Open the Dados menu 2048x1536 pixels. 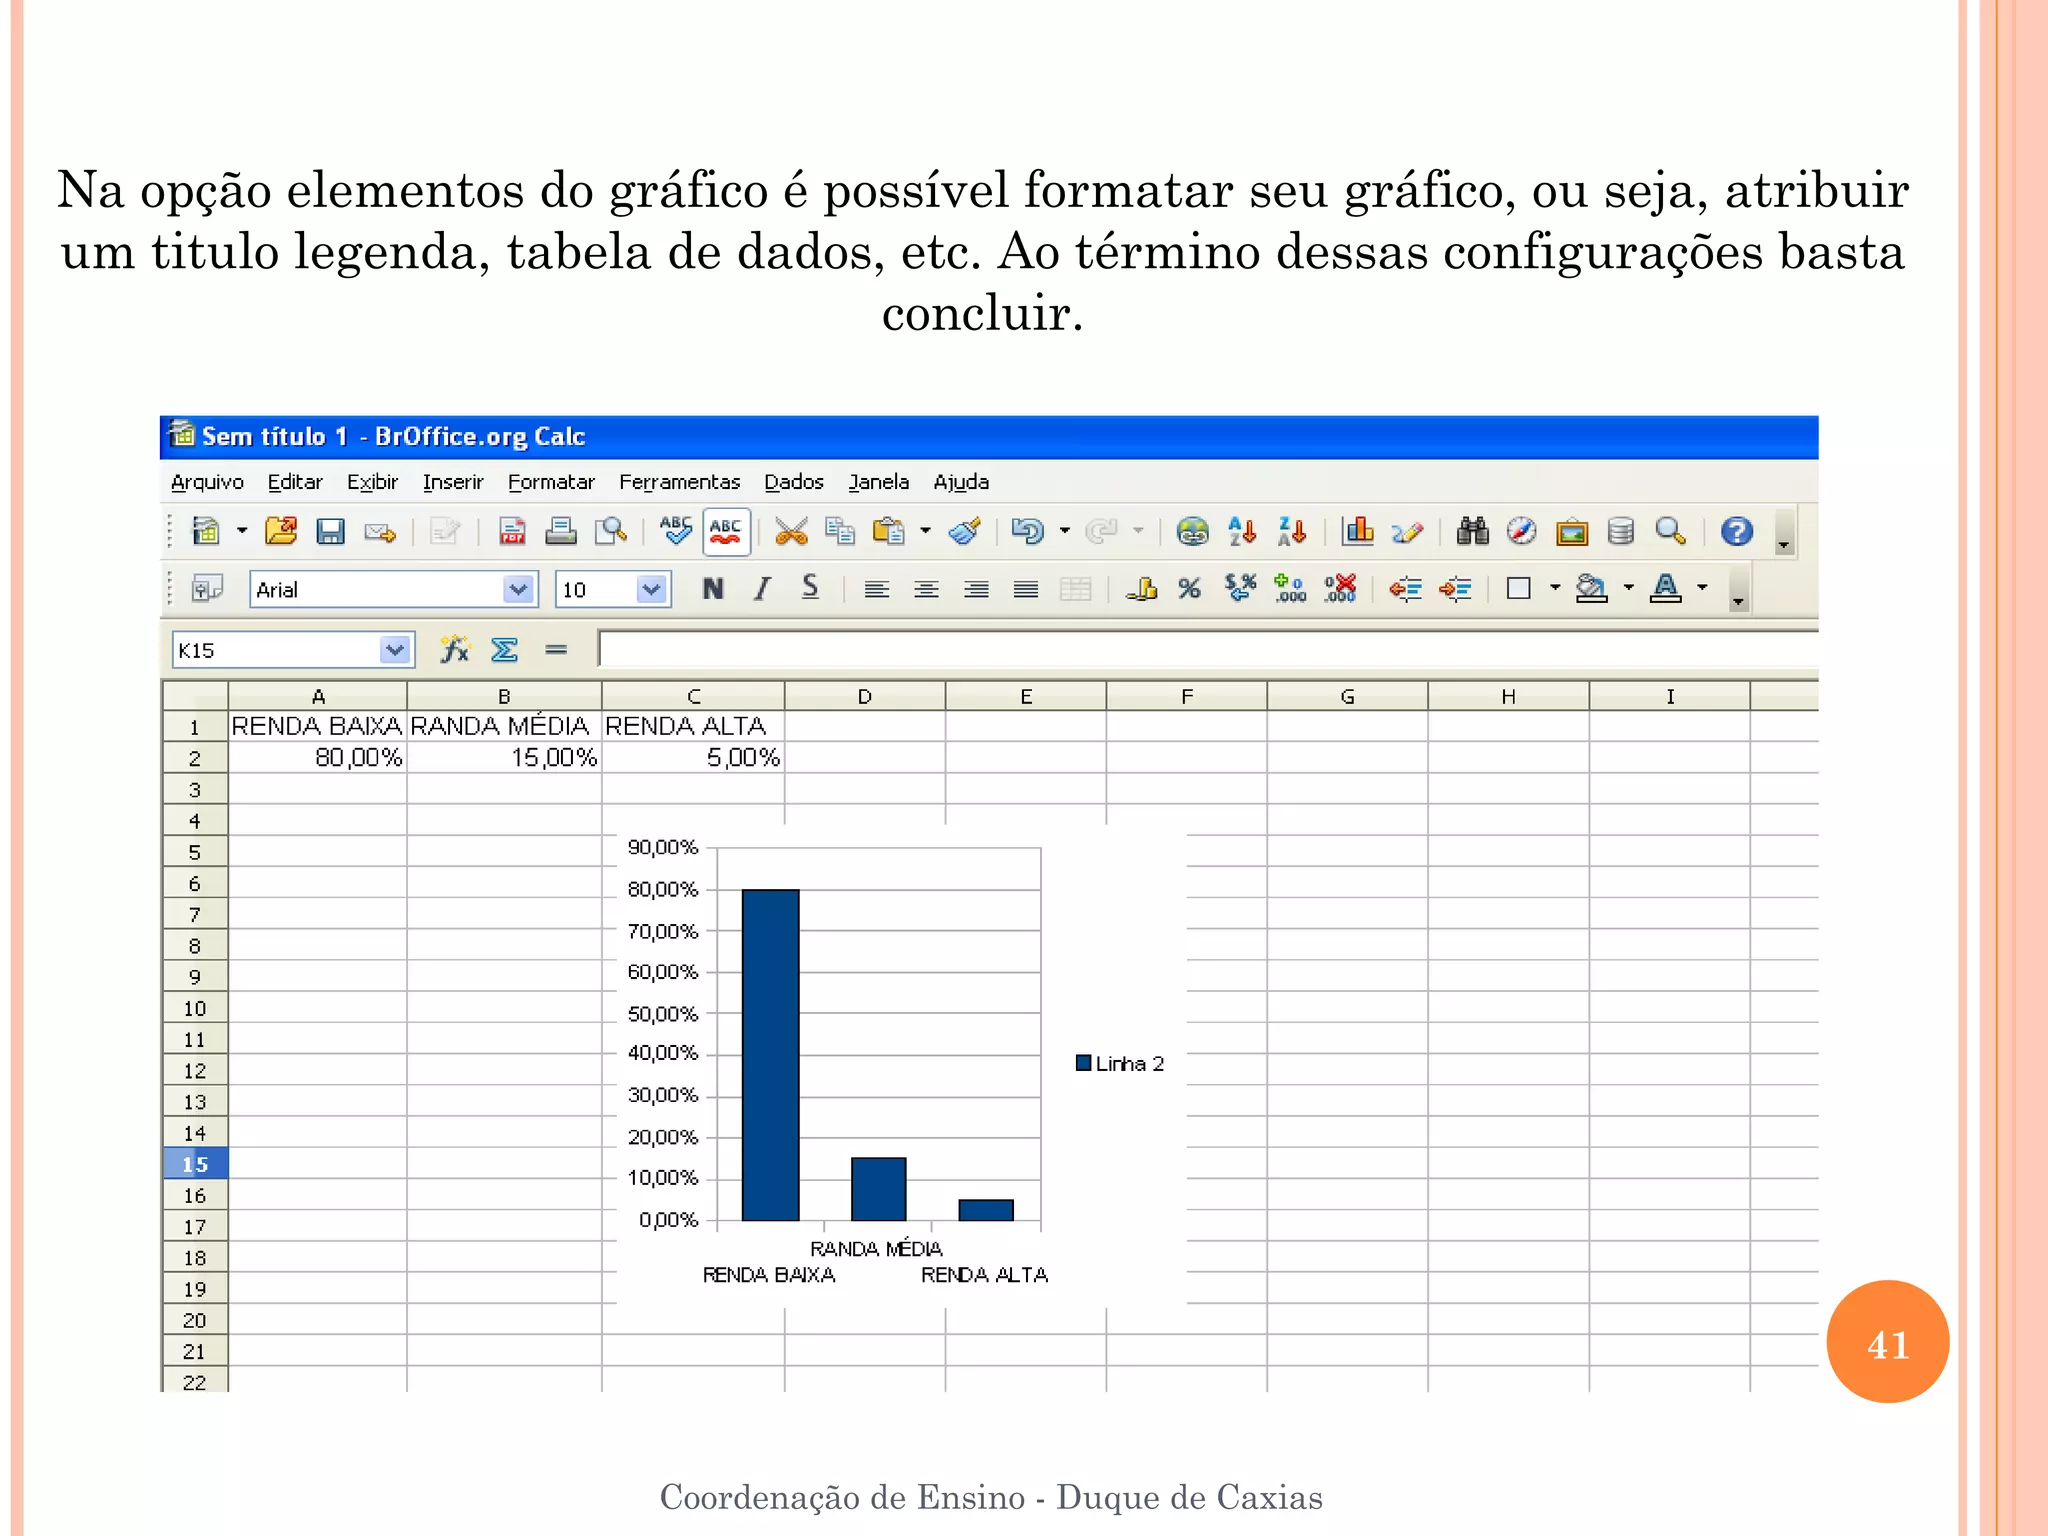coord(794,482)
